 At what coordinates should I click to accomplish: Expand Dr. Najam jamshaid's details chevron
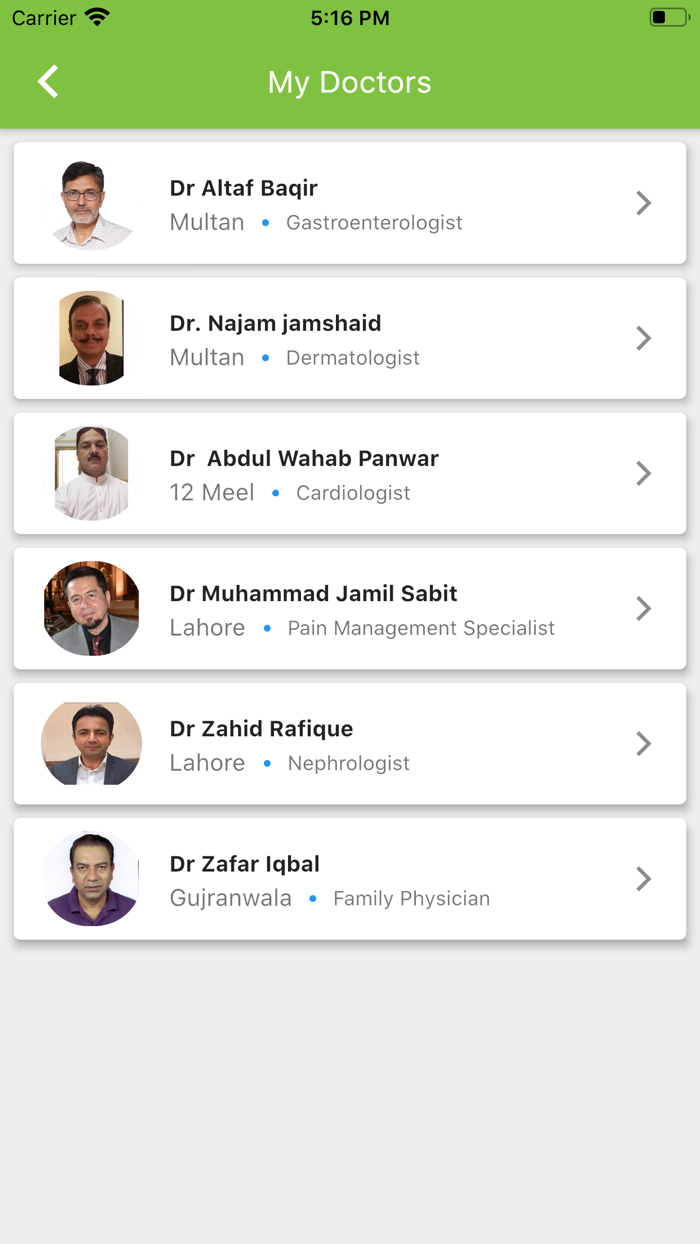tap(644, 338)
